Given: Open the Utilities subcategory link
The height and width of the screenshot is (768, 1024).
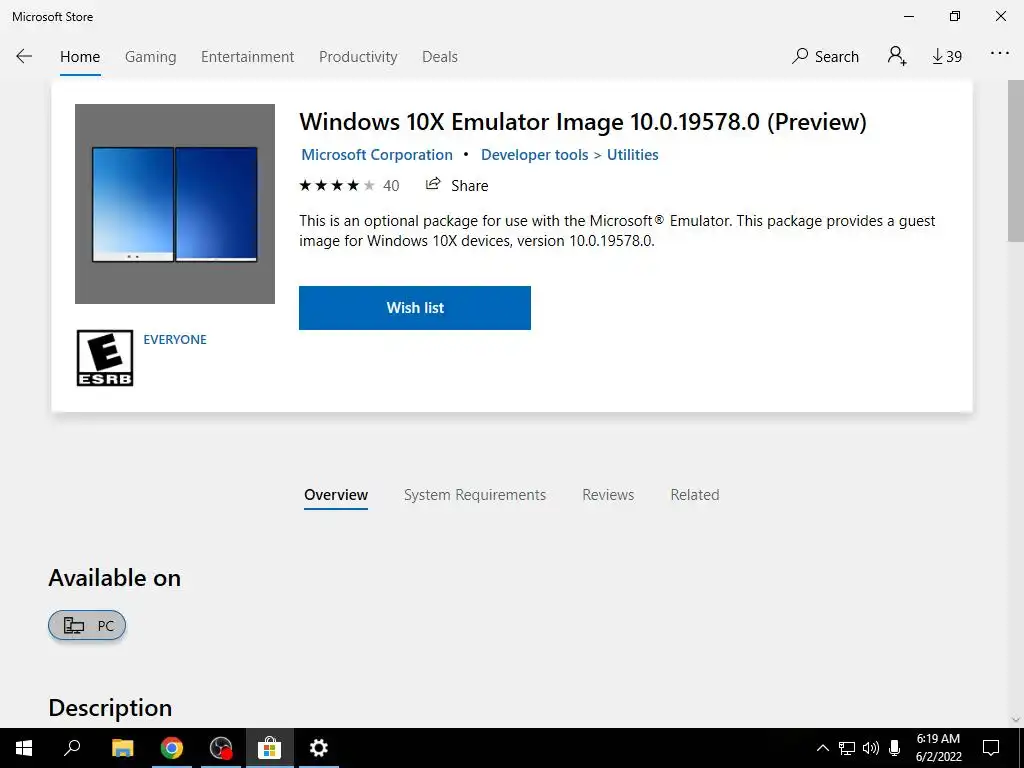Looking at the screenshot, I should click(633, 155).
